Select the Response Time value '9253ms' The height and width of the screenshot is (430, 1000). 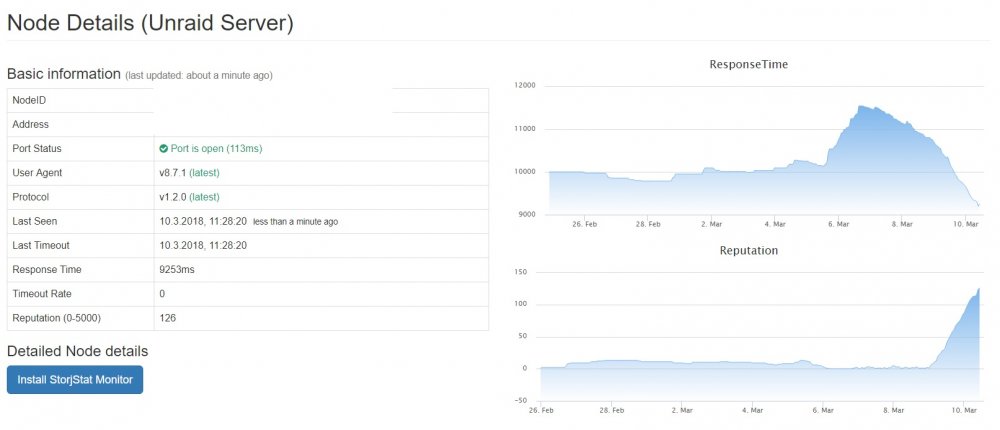click(177, 270)
